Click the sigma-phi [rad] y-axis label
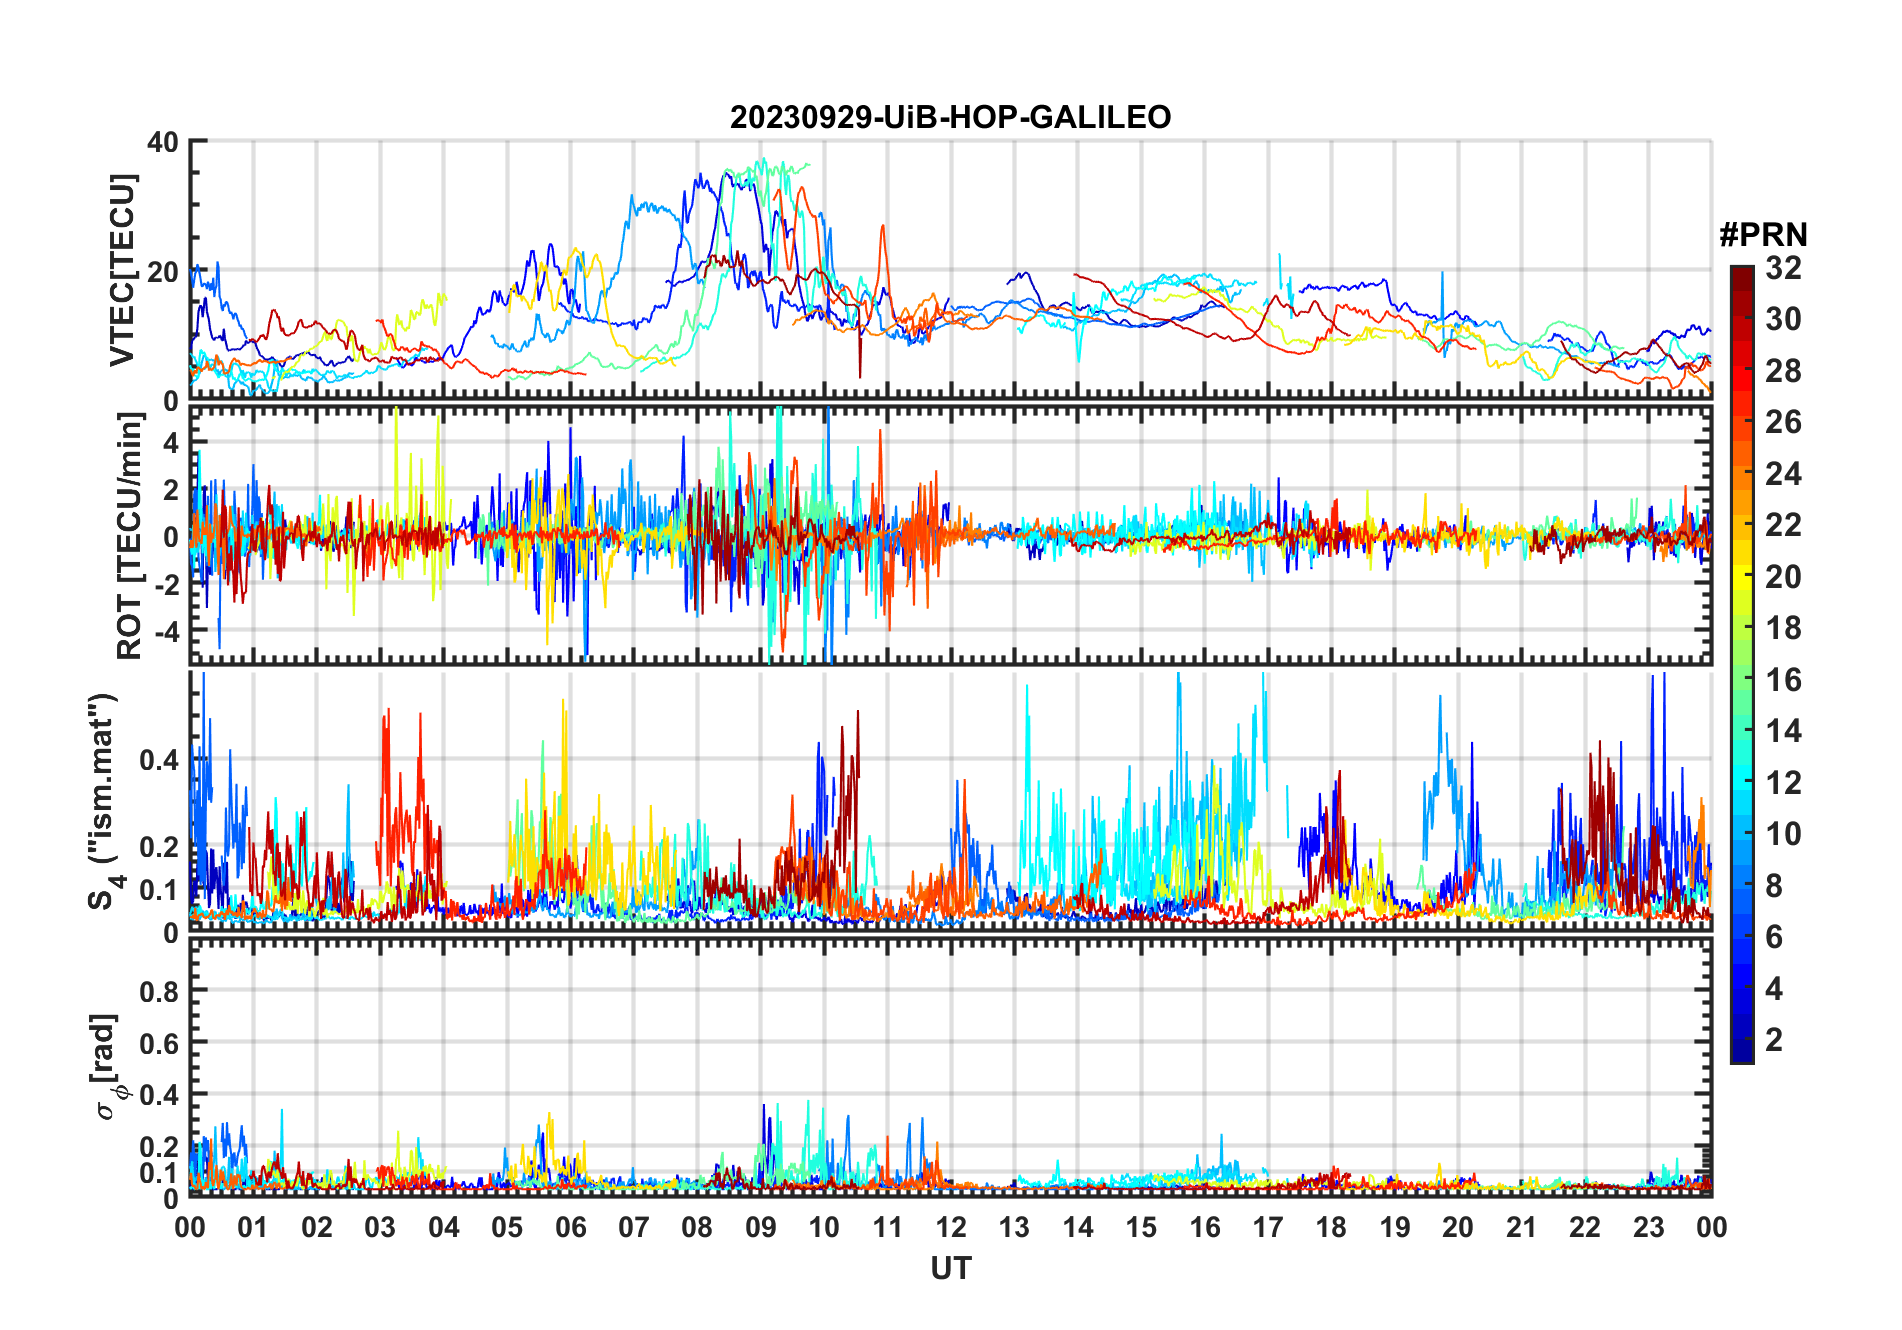The width and height of the screenshot is (1902, 1330). (x=109, y=1067)
